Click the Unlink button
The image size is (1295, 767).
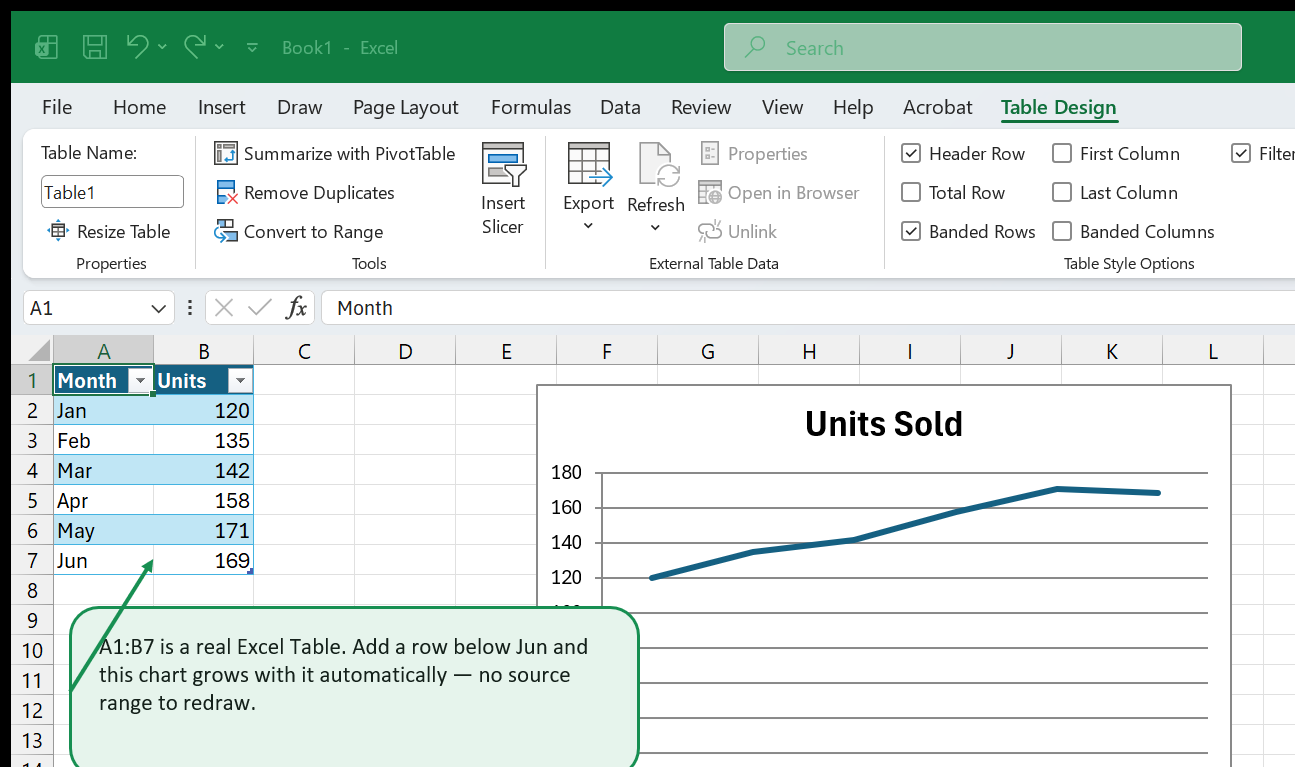click(x=737, y=232)
